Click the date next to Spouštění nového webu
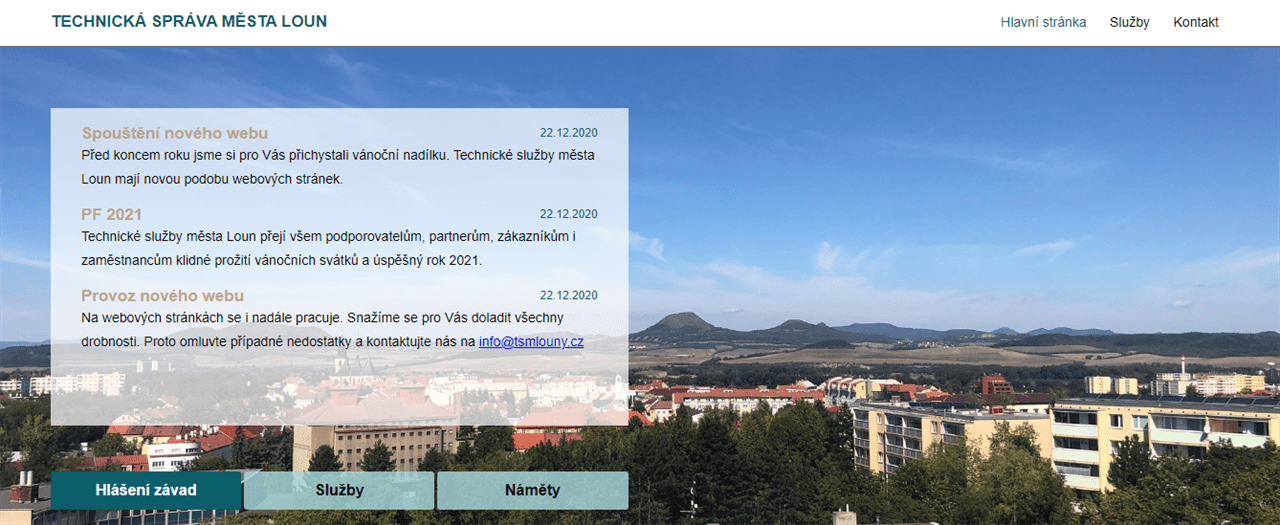 569,132
